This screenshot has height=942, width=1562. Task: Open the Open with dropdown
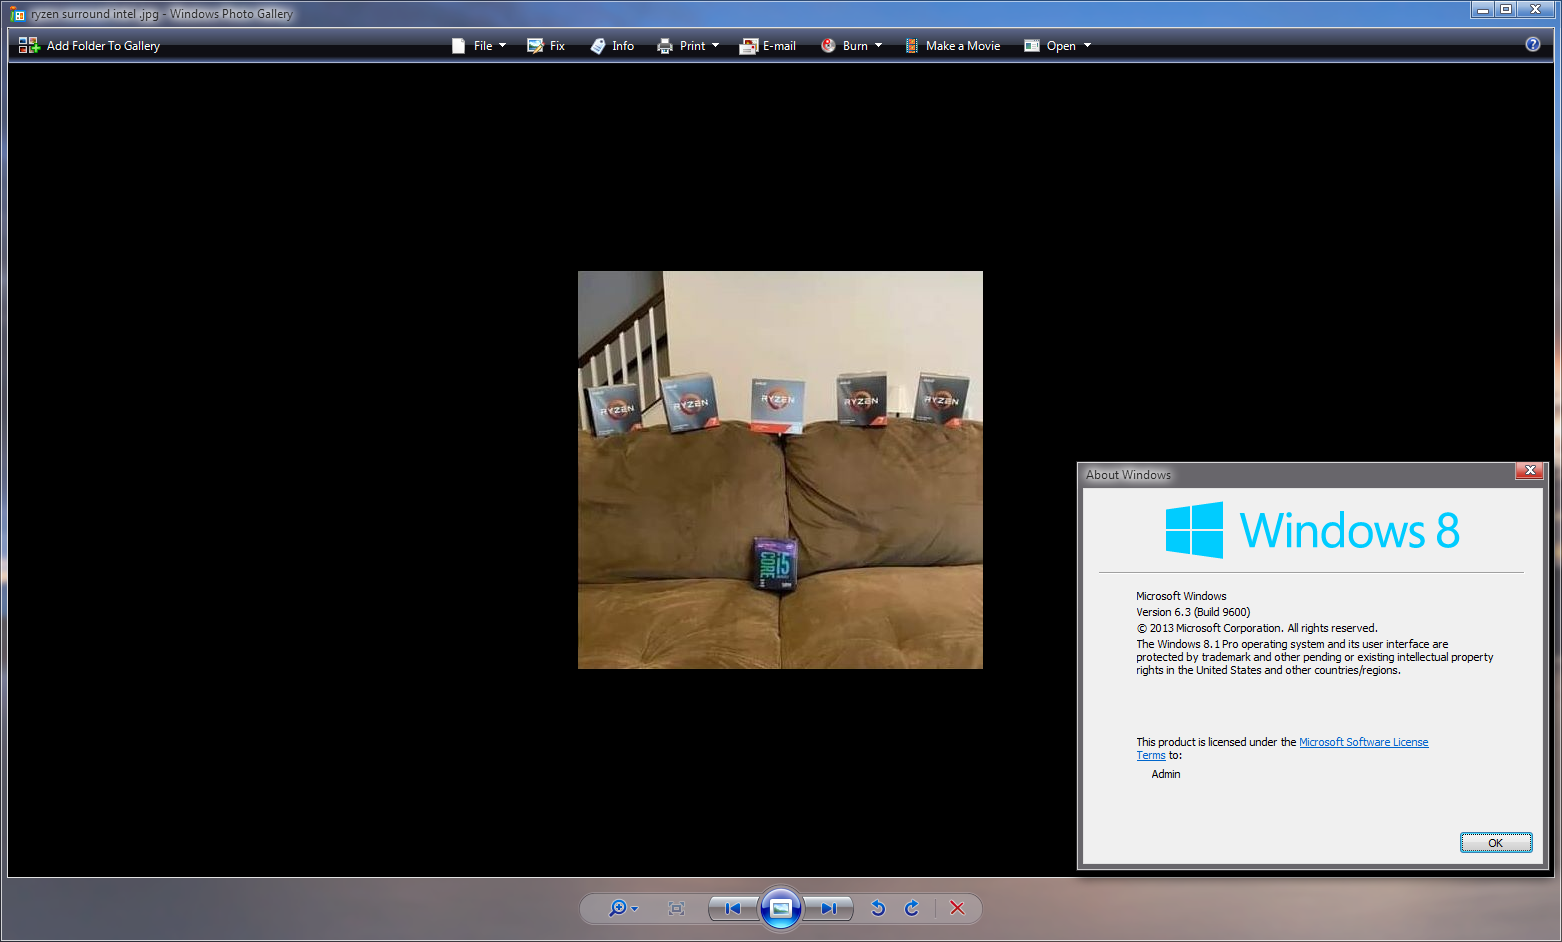pyautogui.click(x=1057, y=46)
